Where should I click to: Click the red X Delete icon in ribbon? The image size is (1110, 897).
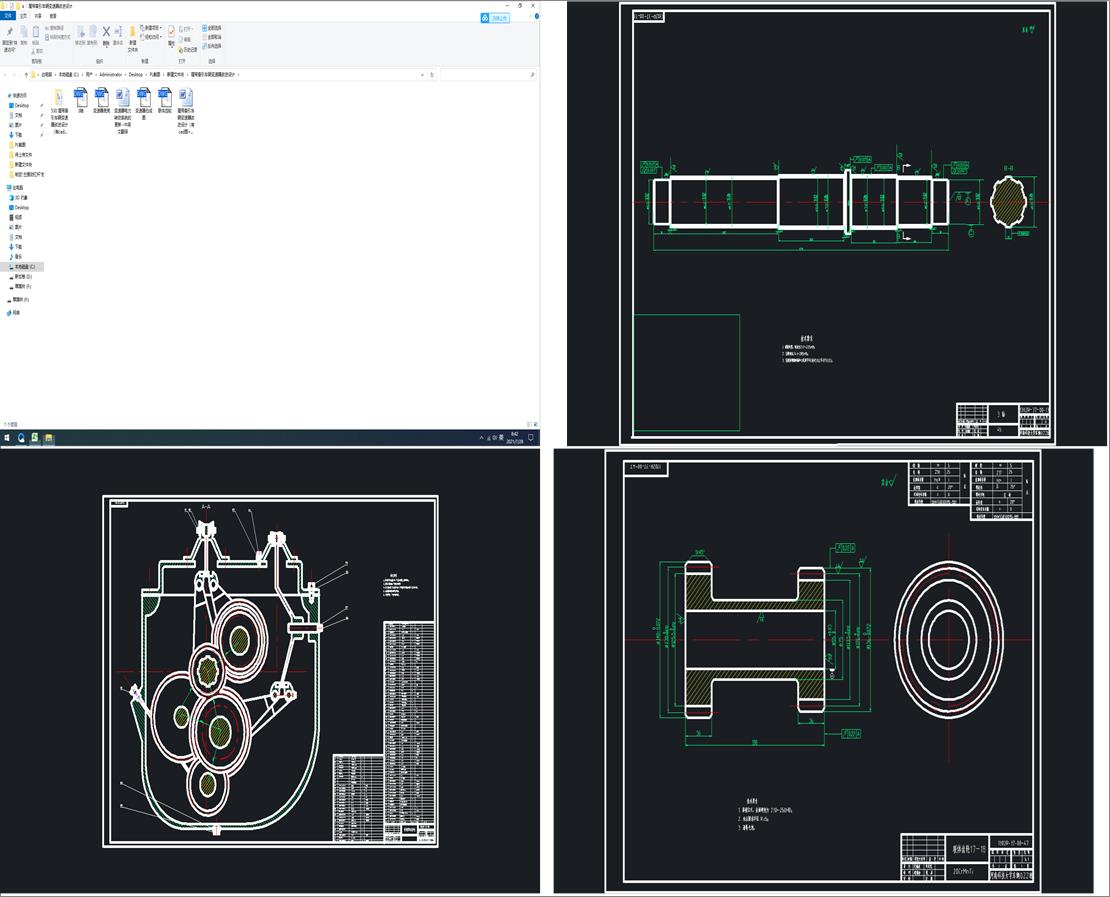point(106,32)
